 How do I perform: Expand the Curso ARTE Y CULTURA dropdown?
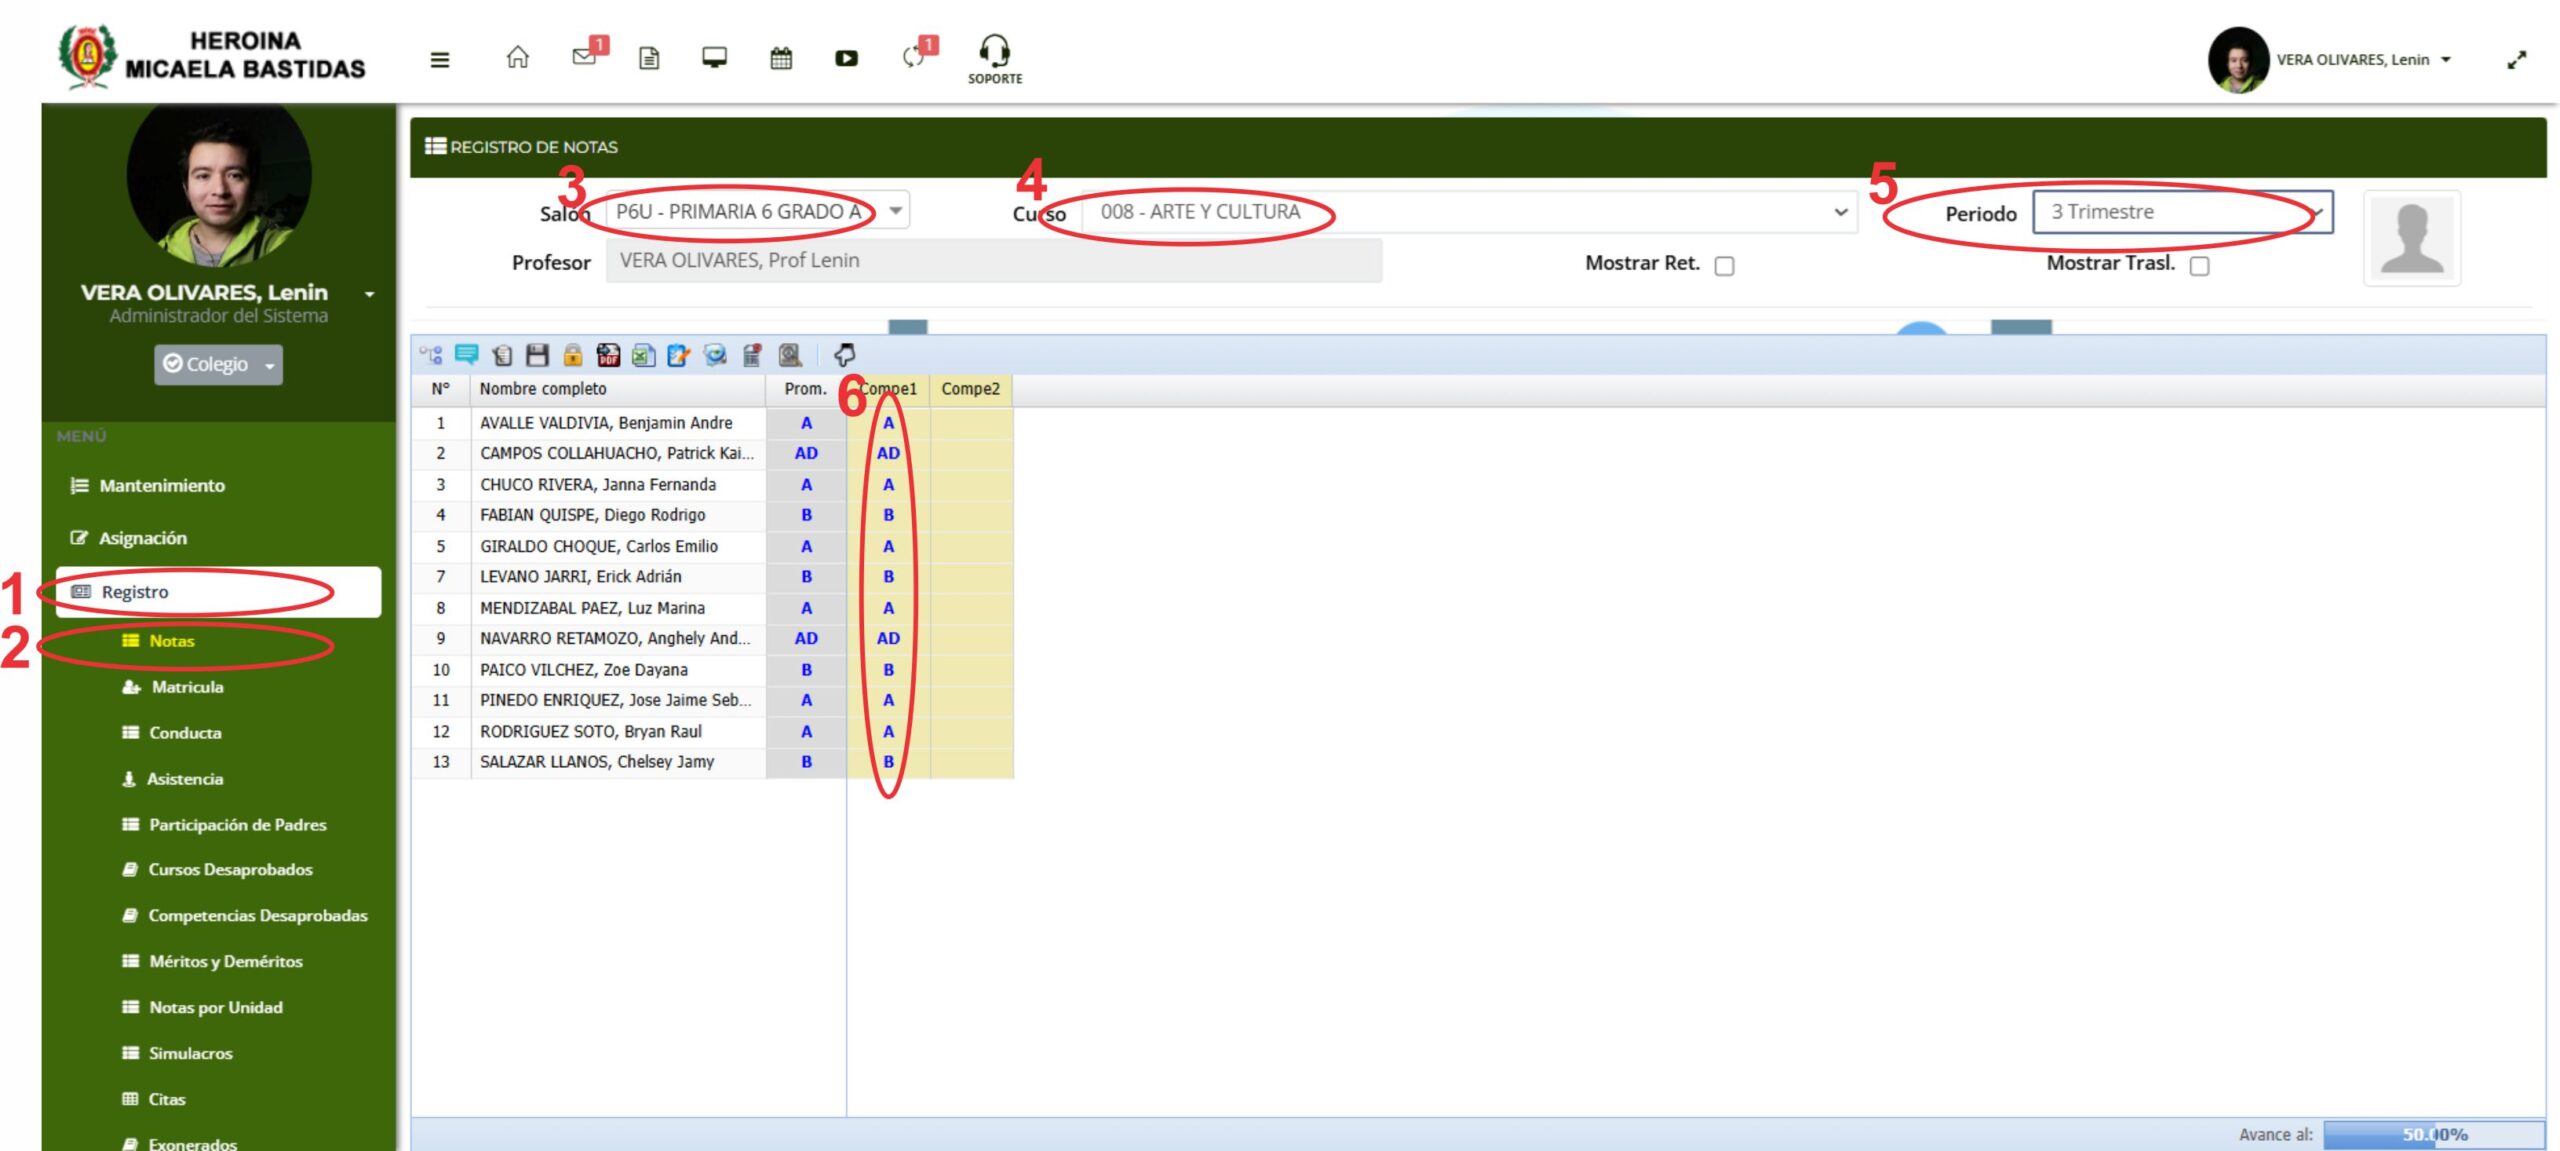pos(1468,212)
